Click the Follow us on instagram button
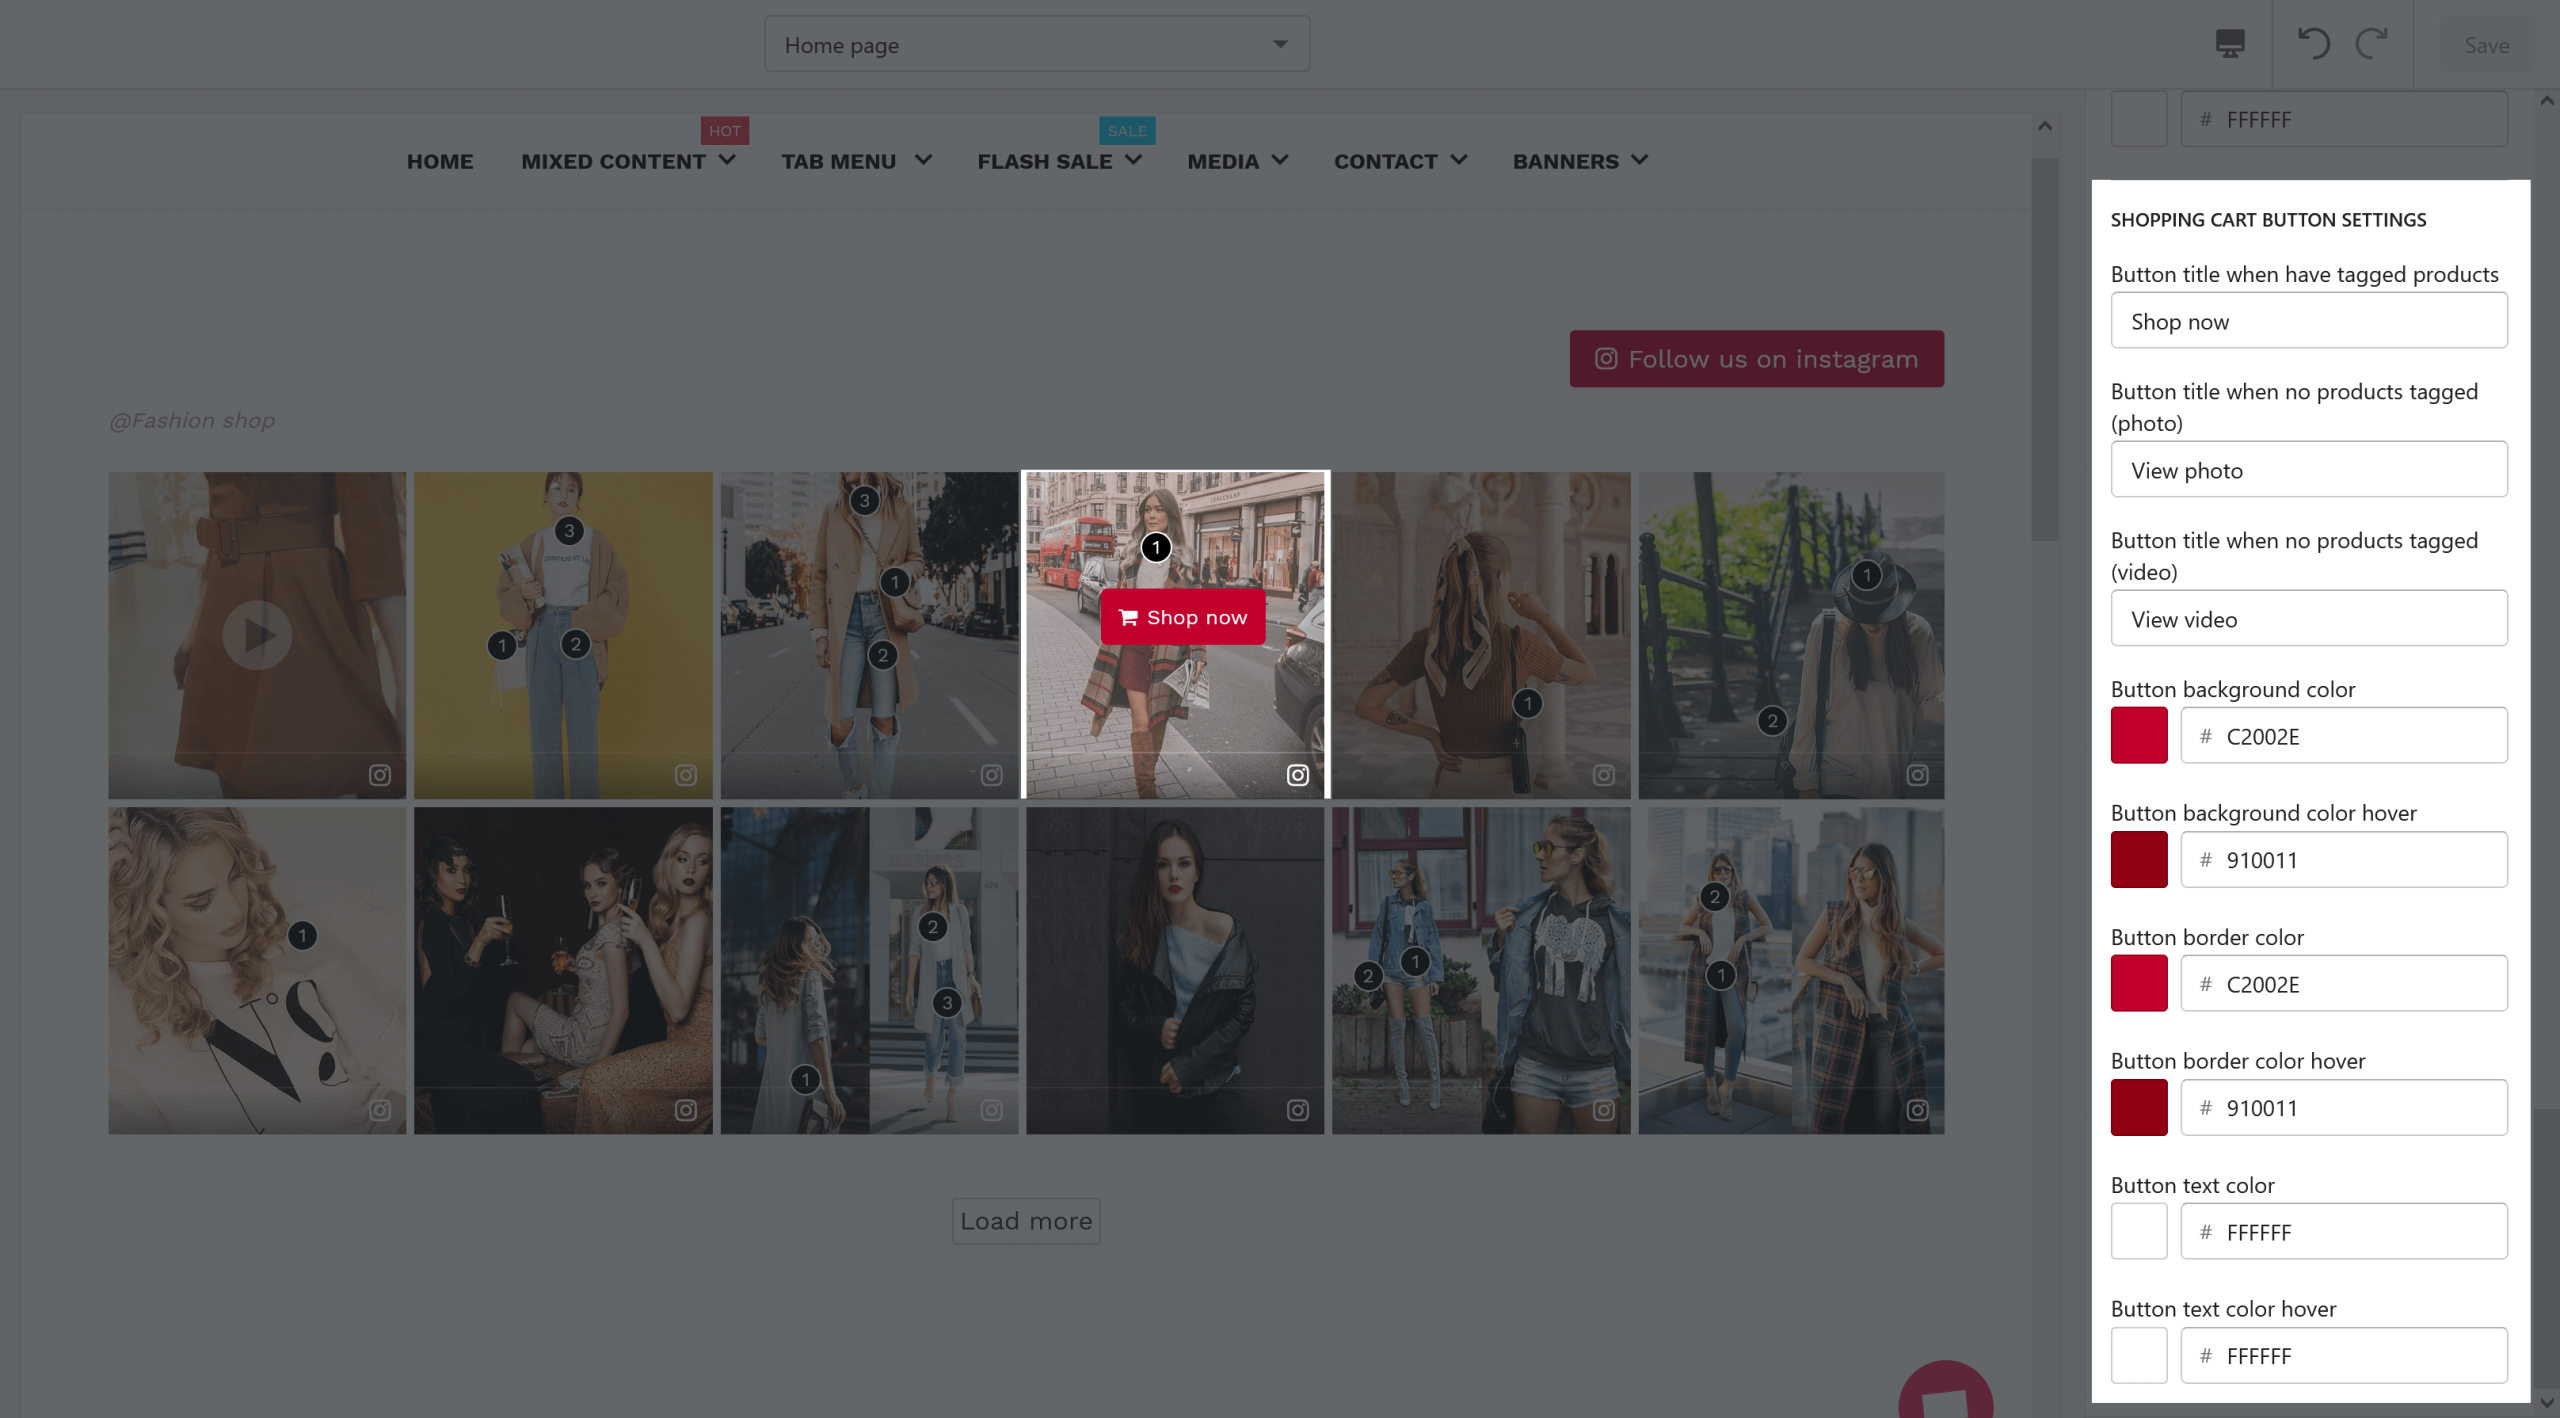The image size is (2560, 1418). click(1756, 359)
